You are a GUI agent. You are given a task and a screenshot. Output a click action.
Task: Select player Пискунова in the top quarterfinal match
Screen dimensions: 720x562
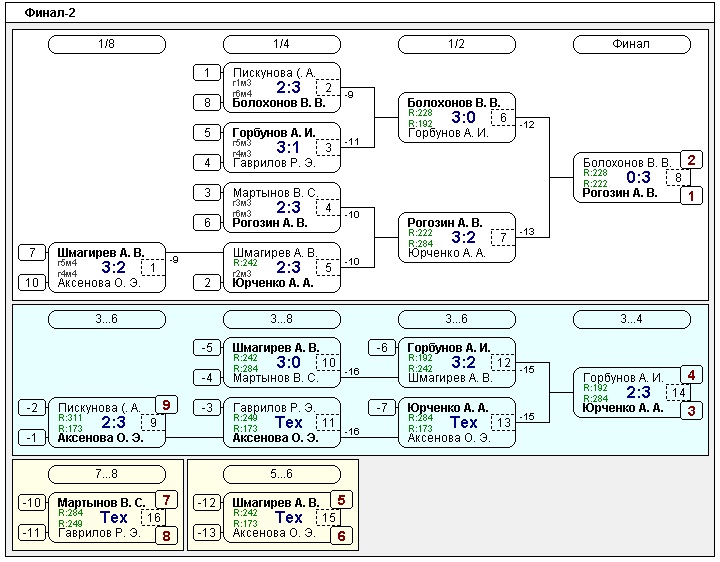[x=273, y=73]
